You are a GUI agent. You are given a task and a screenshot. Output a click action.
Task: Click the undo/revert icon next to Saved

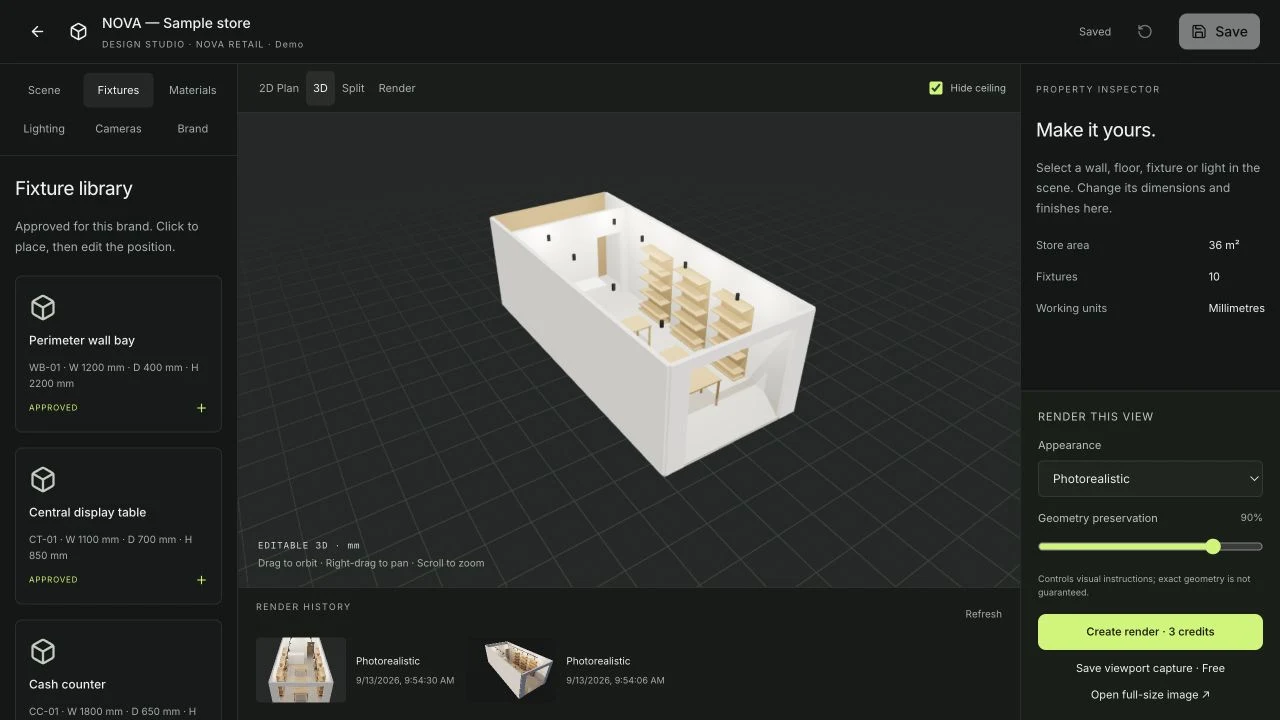click(x=1145, y=32)
